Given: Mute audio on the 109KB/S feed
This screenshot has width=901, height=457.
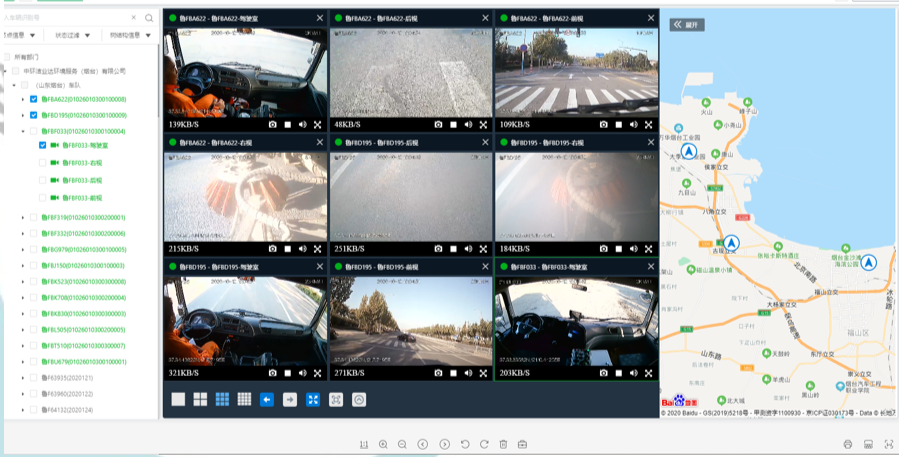Looking at the screenshot, I should [634, 125].
